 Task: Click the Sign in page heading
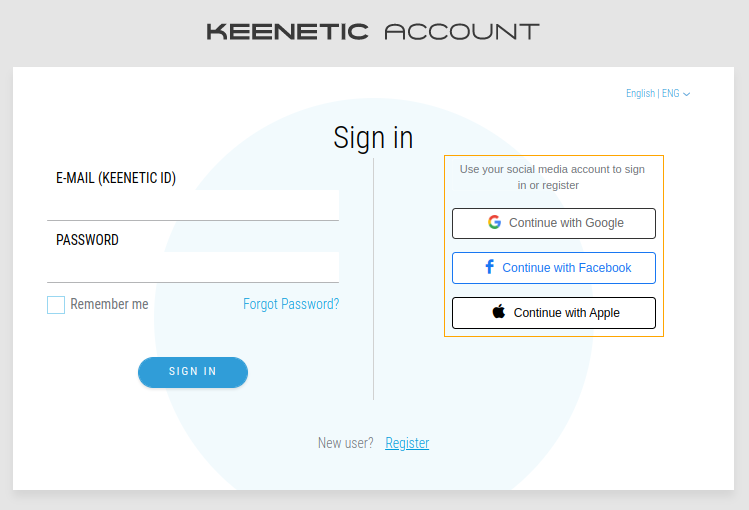(x=373, y=138)
